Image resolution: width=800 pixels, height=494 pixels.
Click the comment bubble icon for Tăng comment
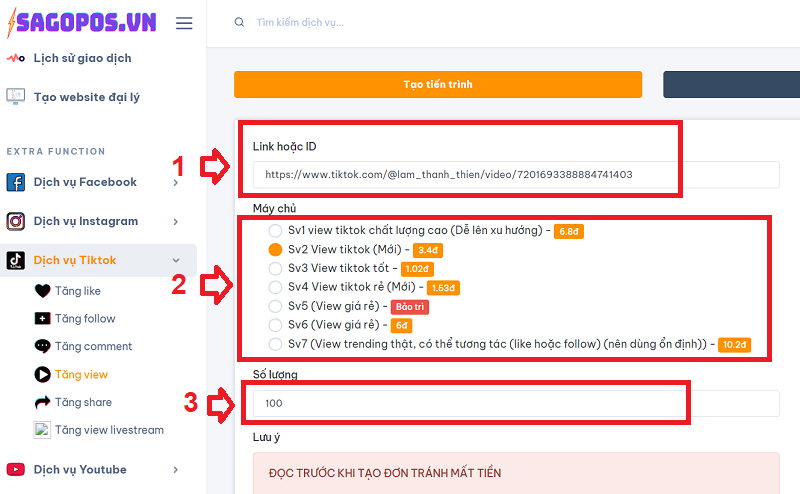pyautogui.click(x=42, y=347)
